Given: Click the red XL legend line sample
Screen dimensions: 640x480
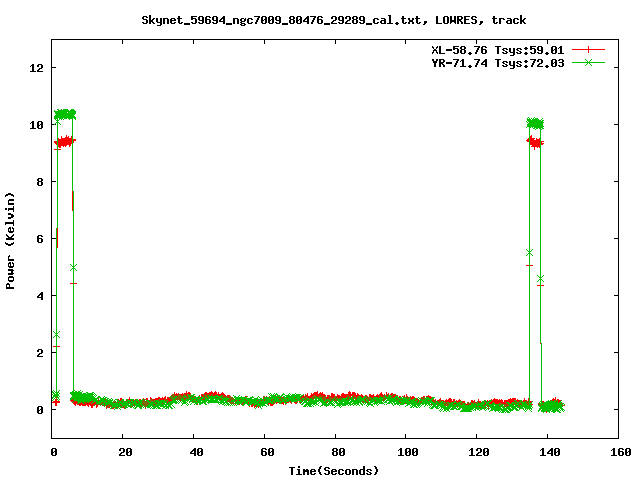Looking at the screenshot, I should 588,50.
